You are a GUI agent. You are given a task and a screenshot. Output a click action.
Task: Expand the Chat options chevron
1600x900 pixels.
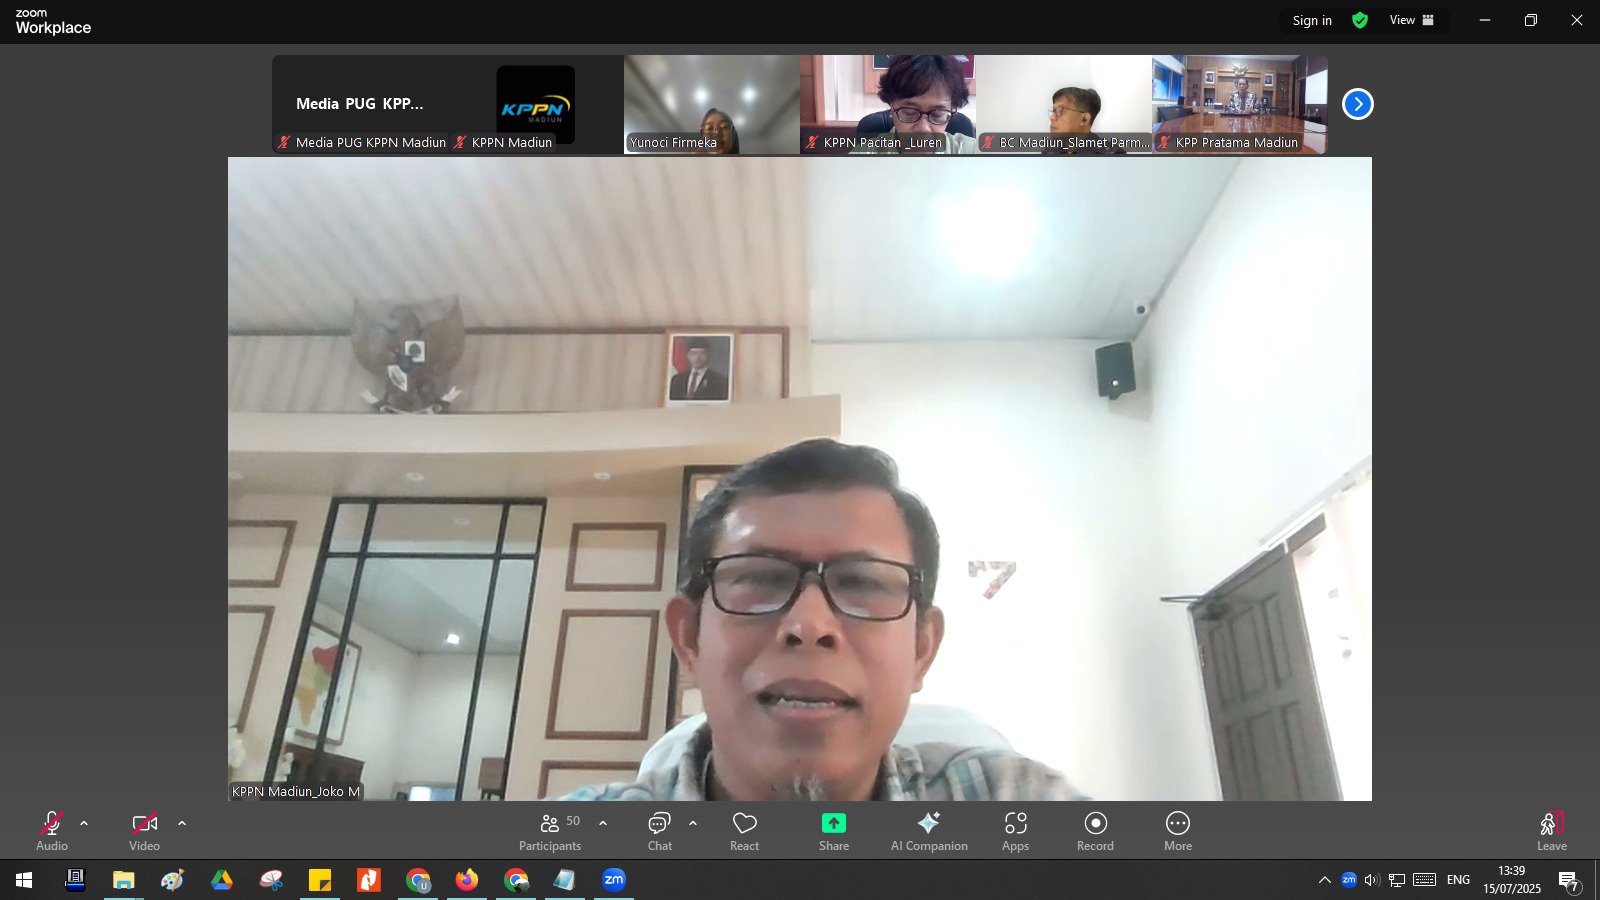tap(693, 823)
